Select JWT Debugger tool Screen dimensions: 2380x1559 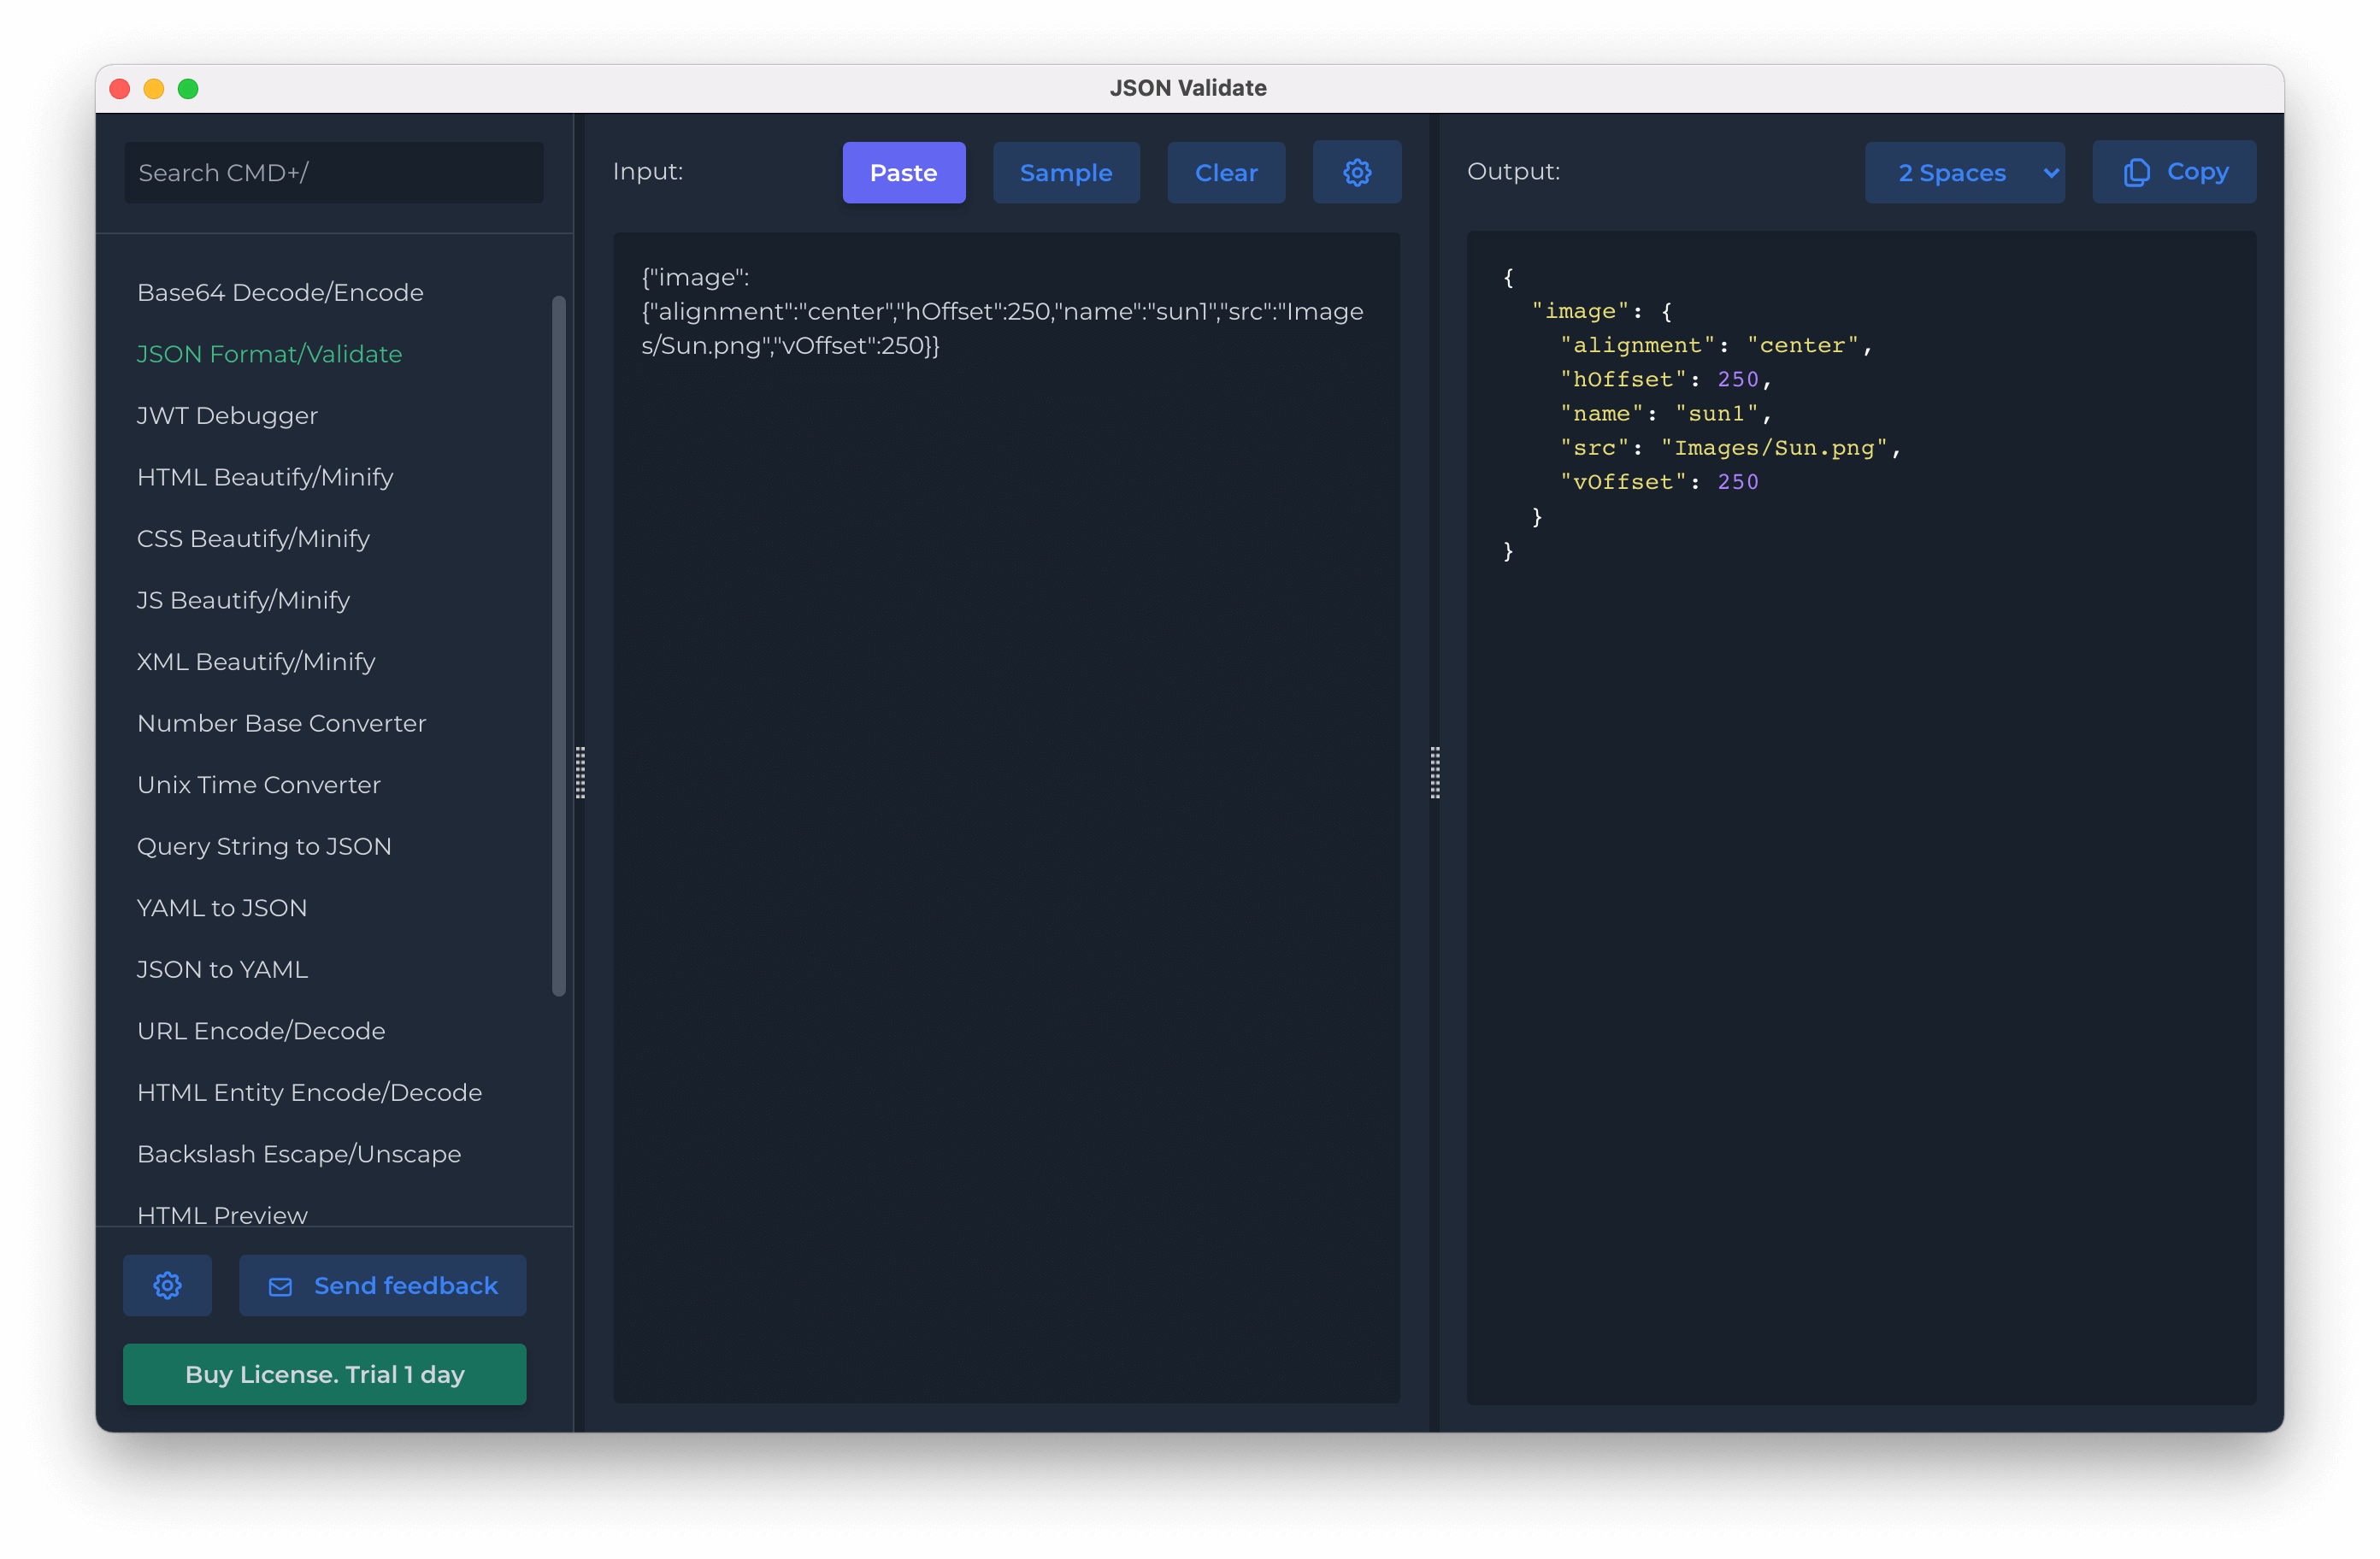[227, 416]
